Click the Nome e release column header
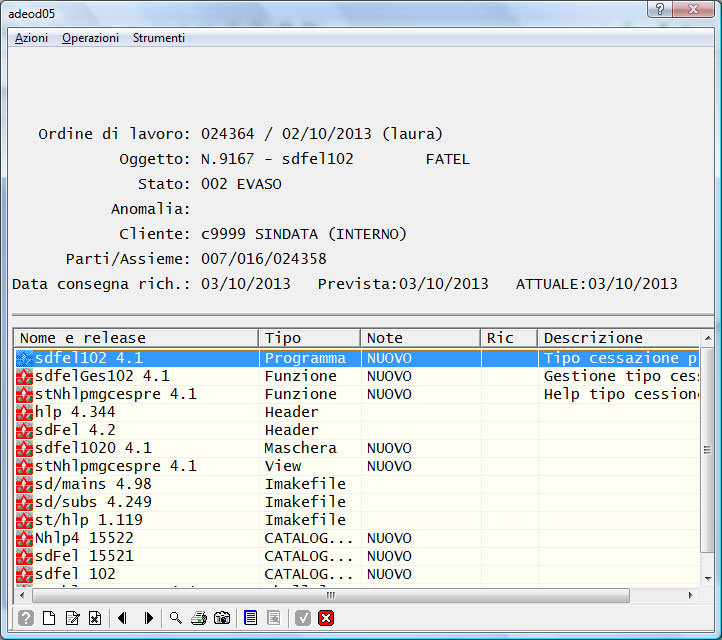The image size is (722, 640). (136, 338)
